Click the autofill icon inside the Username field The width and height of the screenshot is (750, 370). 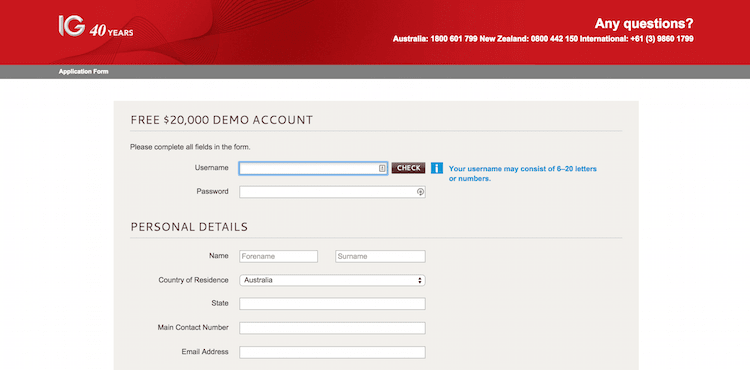[382, 168]
